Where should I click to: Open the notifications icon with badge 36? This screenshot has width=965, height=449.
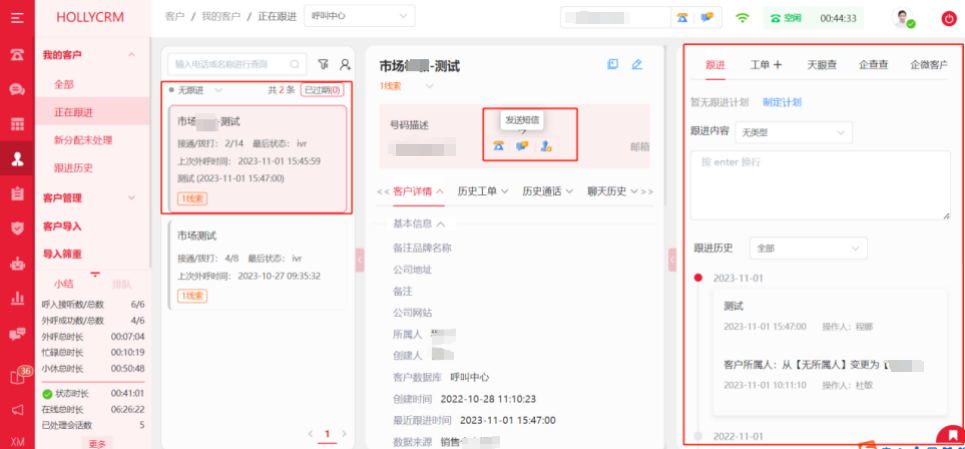18,376
